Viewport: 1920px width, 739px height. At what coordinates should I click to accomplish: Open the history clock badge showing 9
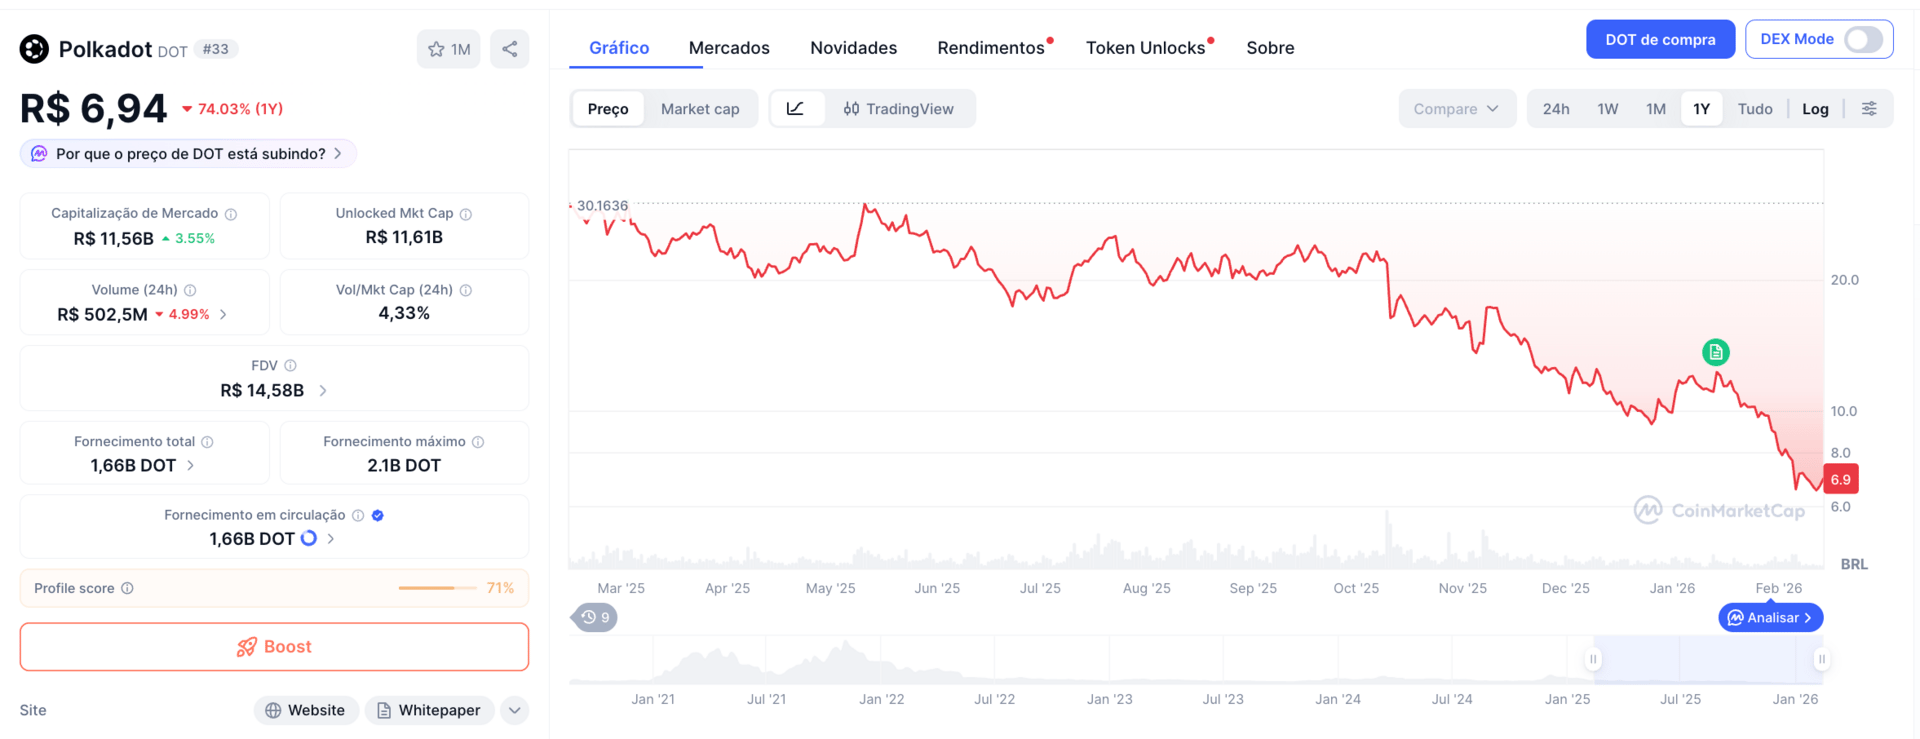click(595, 618)
